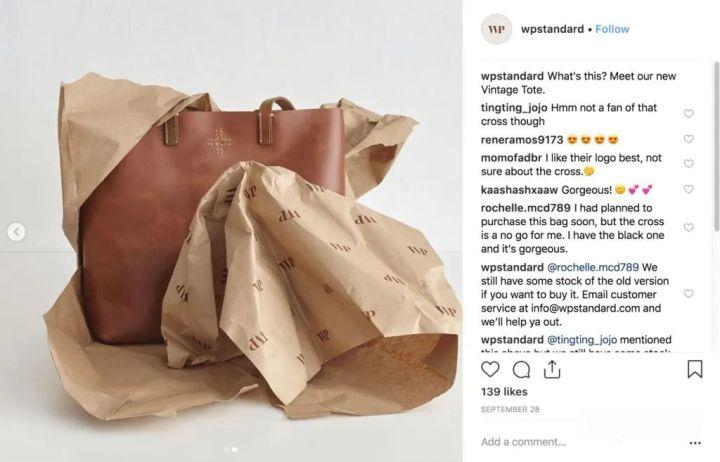The height and width of the screenshot is (462, 720).
Task: Follow the wpstandard account
Action: pyautogui.click(x=612, y=29)
